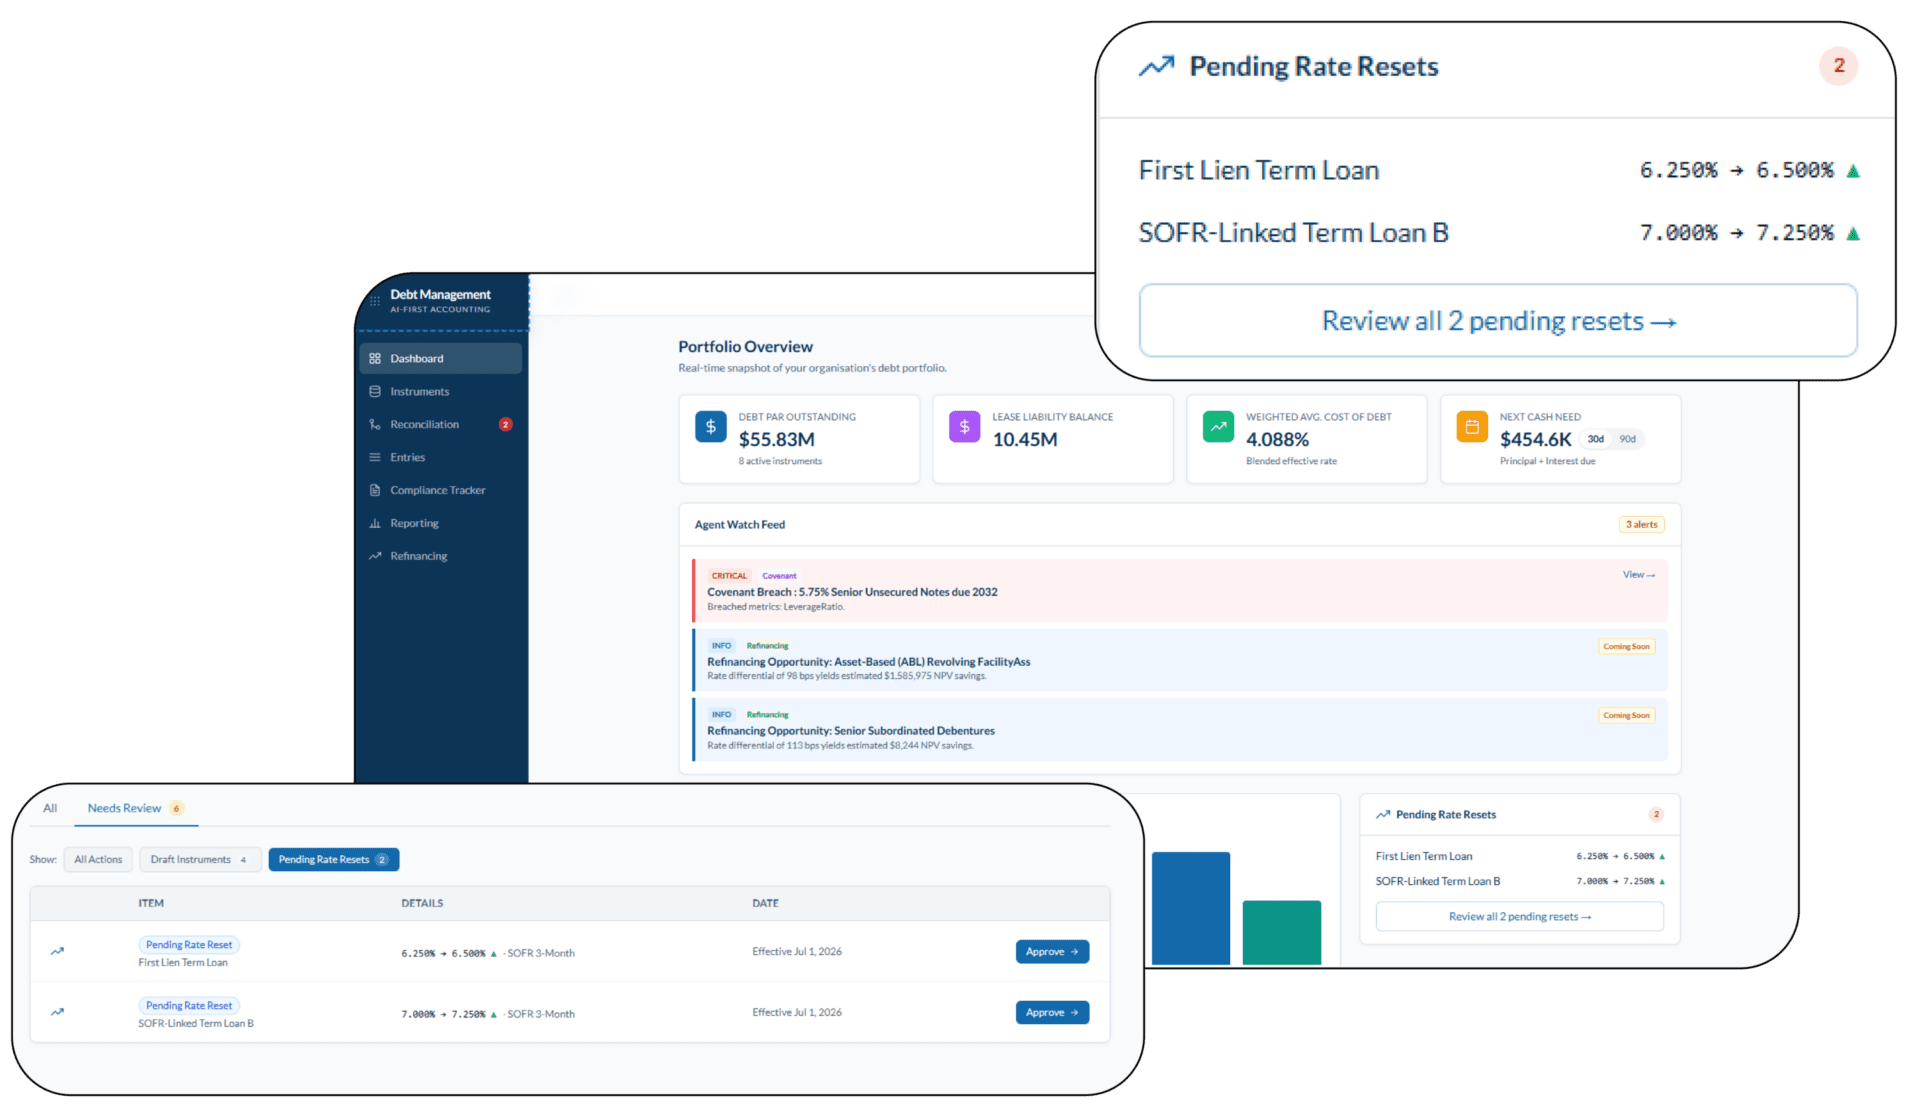Click the Debt Par Outstanding dollar icon
Screen dimensions: 1920x1114
point(711,426)
